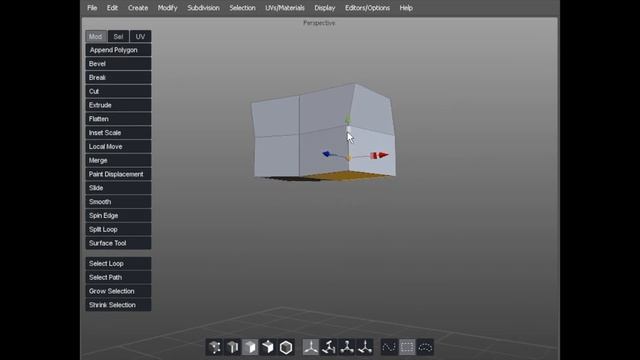Click the Append Polygon tool button
This screenshot has height=360, width=640.
pyautogui.click(x=118, y=50)
